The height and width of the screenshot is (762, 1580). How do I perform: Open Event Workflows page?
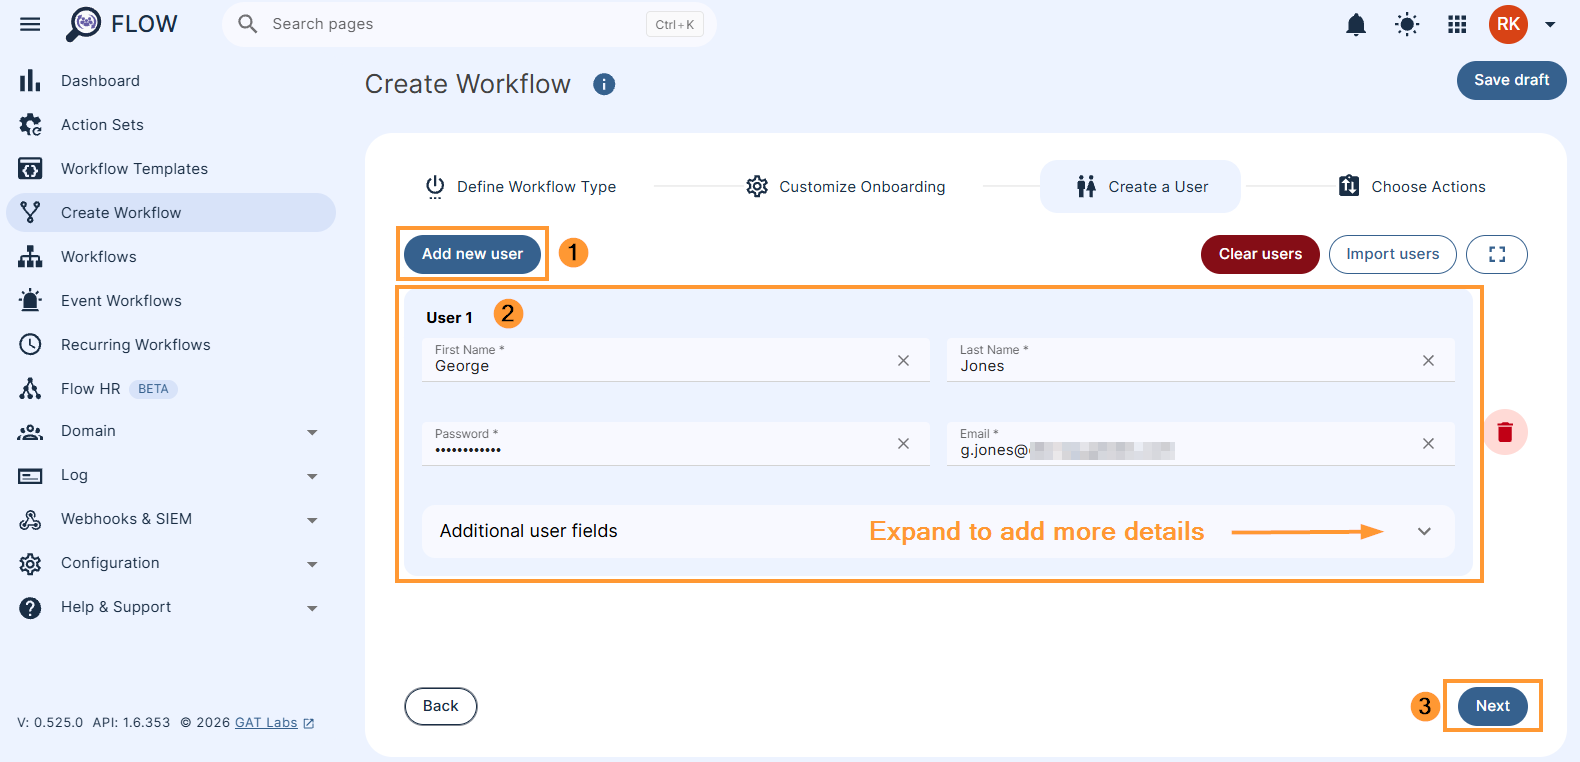pyautogui.click(x=171, y=301)
